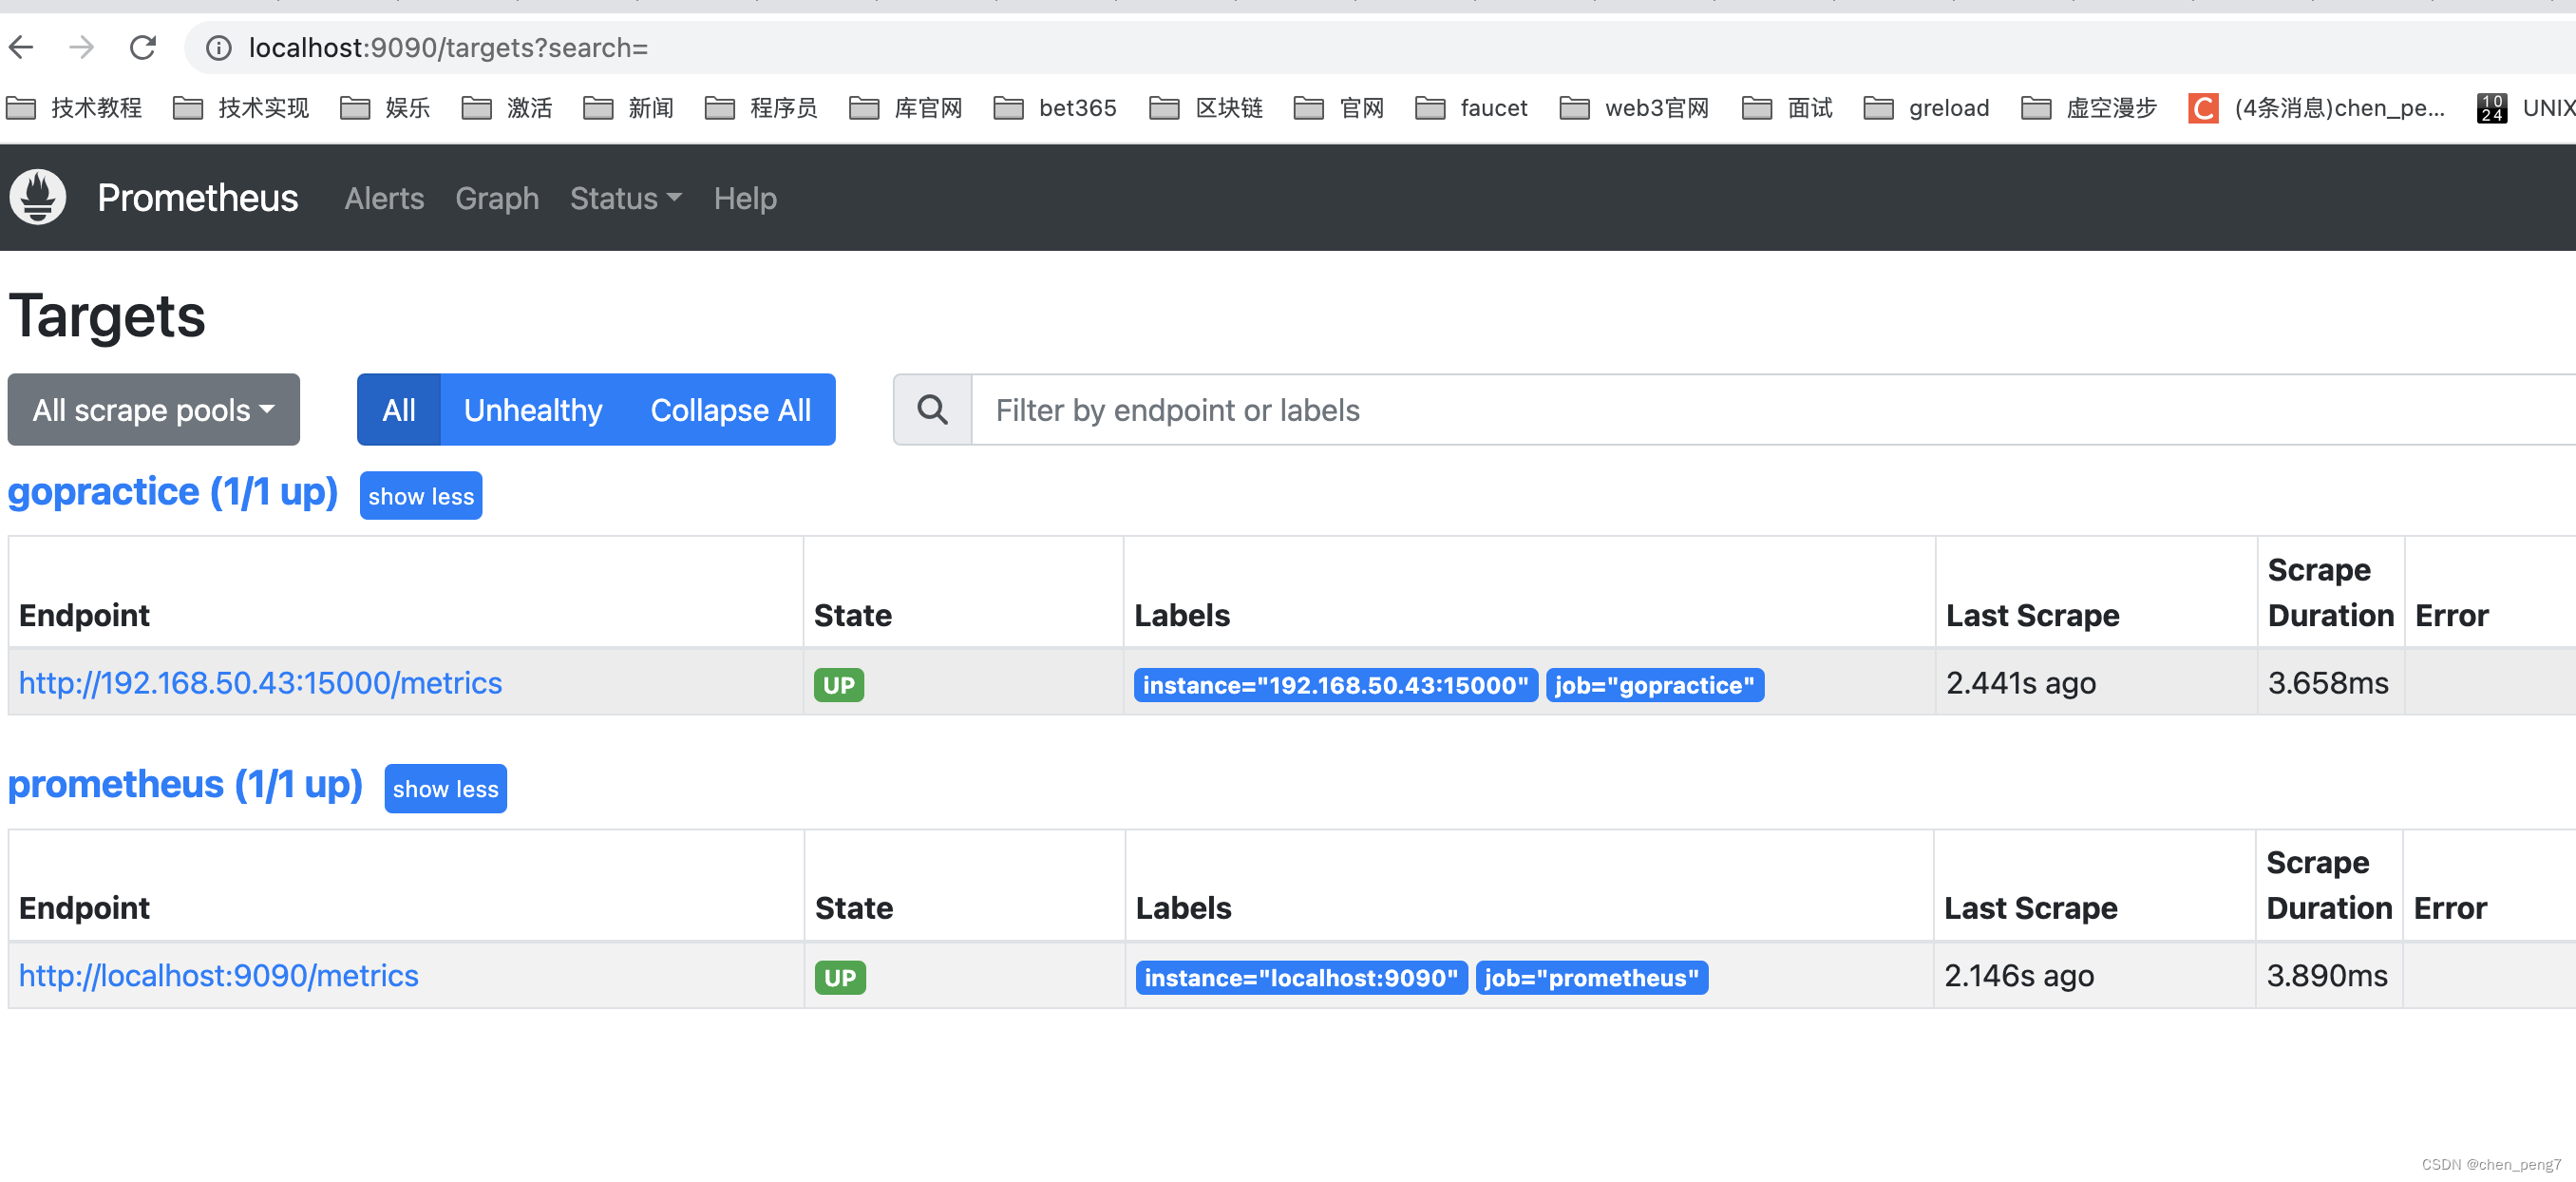Screen dimensions: 2576x1182
Task: Click the instance="localhost:9090" label badge
Action: (1300, 977)
